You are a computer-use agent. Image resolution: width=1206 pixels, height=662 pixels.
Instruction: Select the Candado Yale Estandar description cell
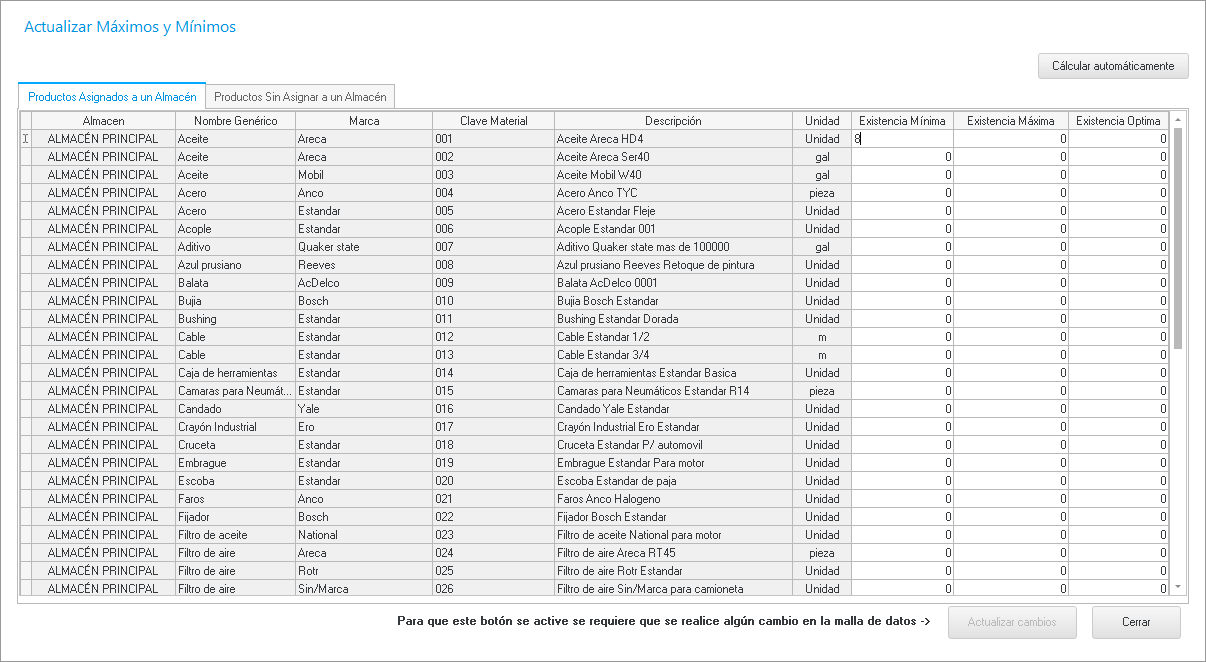coord(672,409)
